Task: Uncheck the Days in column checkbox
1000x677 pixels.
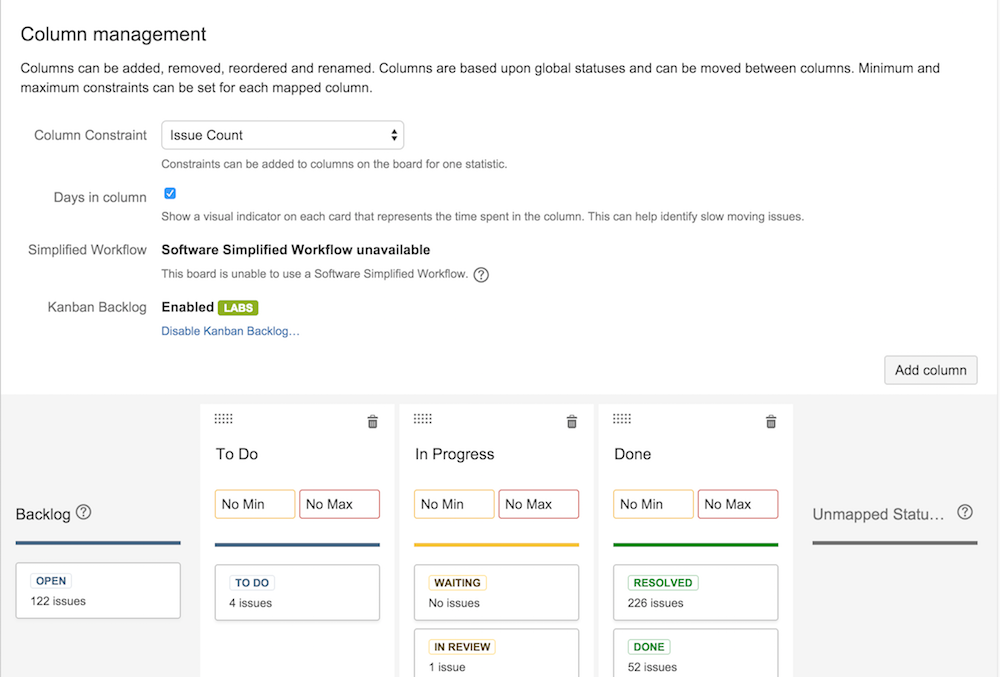Action: pos(170,193)
